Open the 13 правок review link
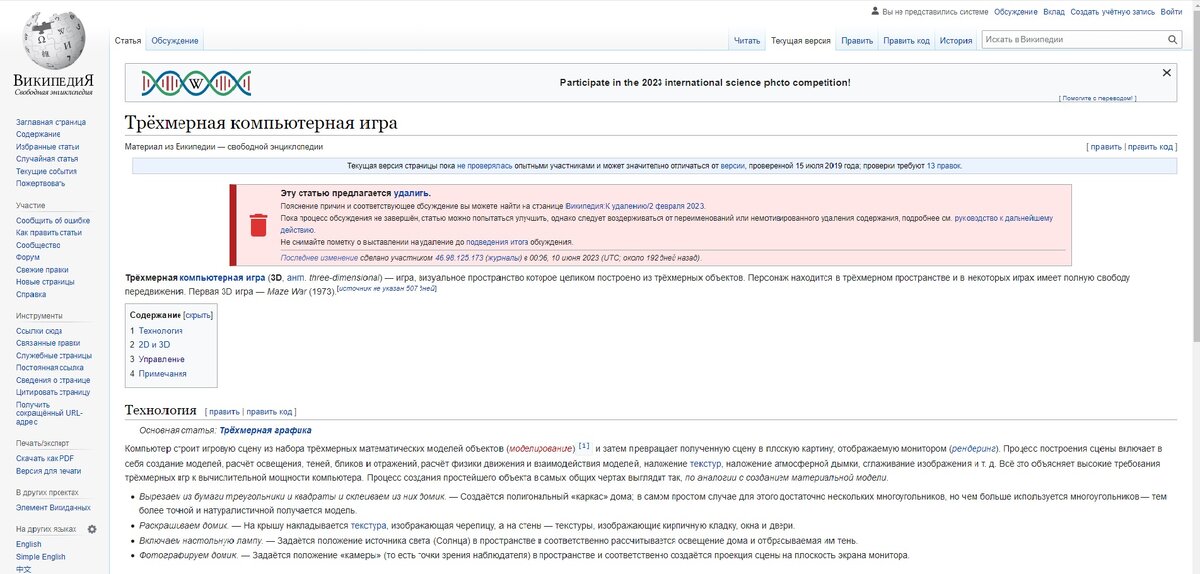The image size is (1200, 574). (x=944, y=166)
